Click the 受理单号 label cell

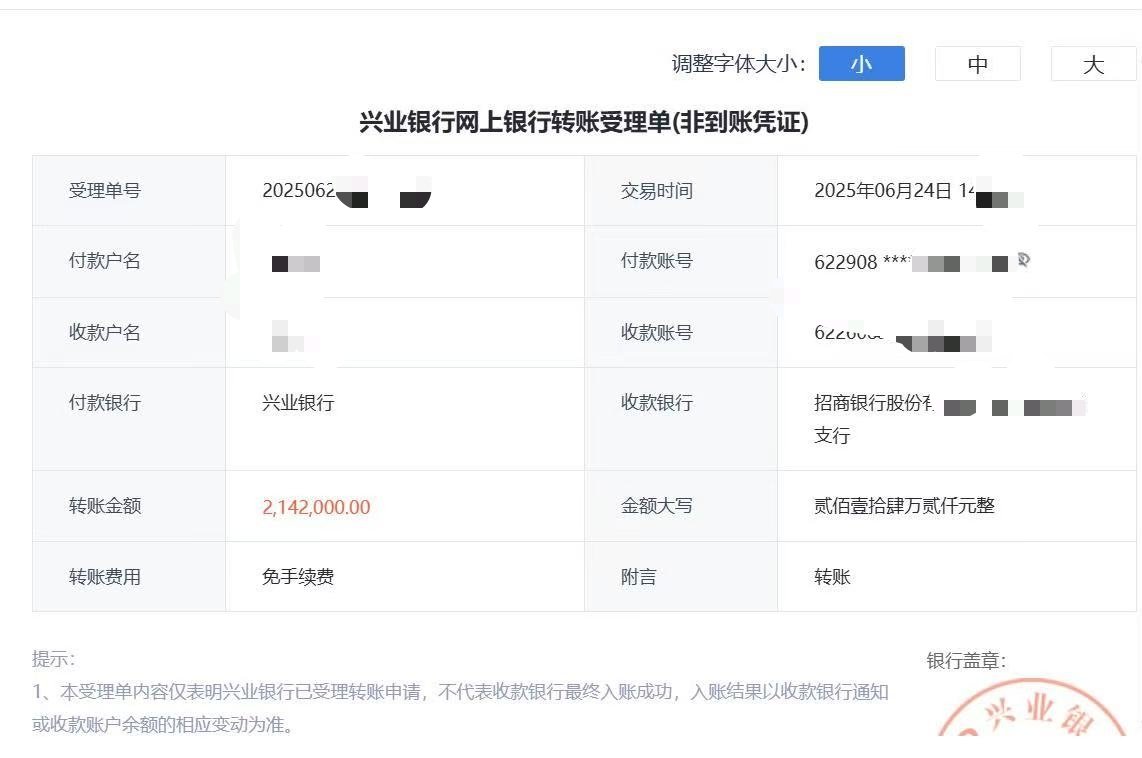[129, 191]
